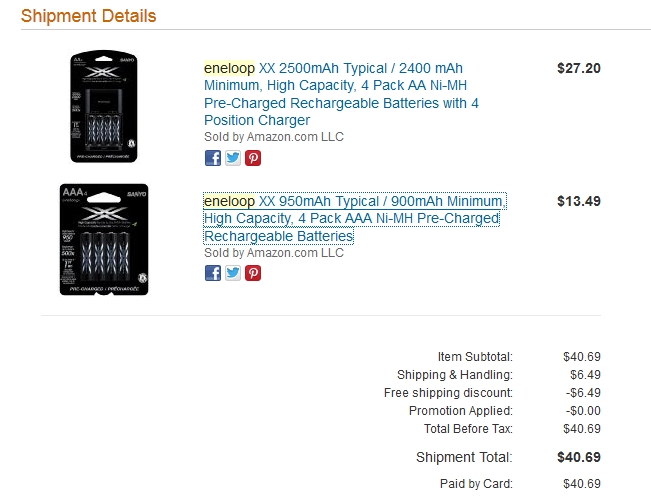Tweet the AA charger pack listing
The height and width of the screenshot is (497, 651).
(232, 157)
